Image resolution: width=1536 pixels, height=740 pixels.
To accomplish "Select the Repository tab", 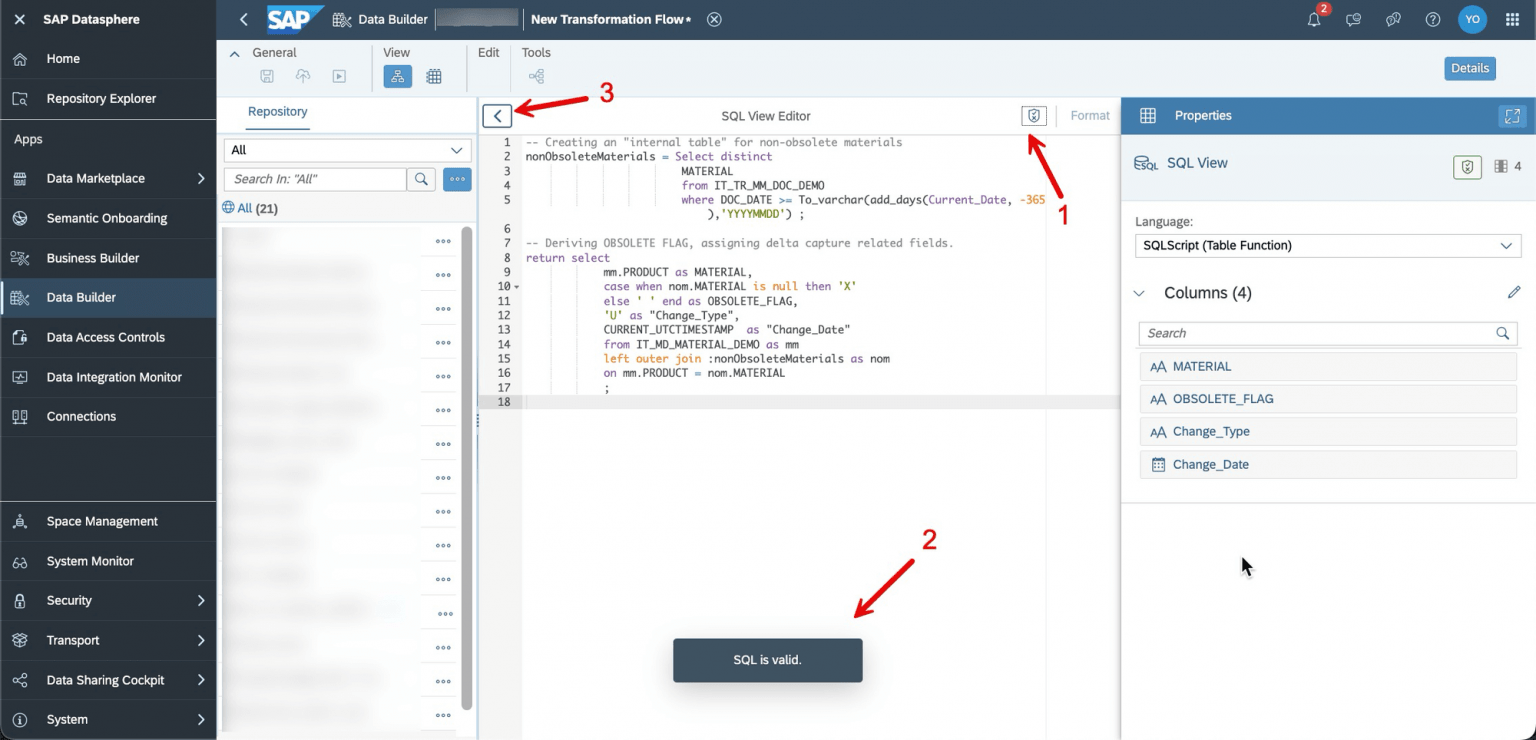I will tap(278, 112).
